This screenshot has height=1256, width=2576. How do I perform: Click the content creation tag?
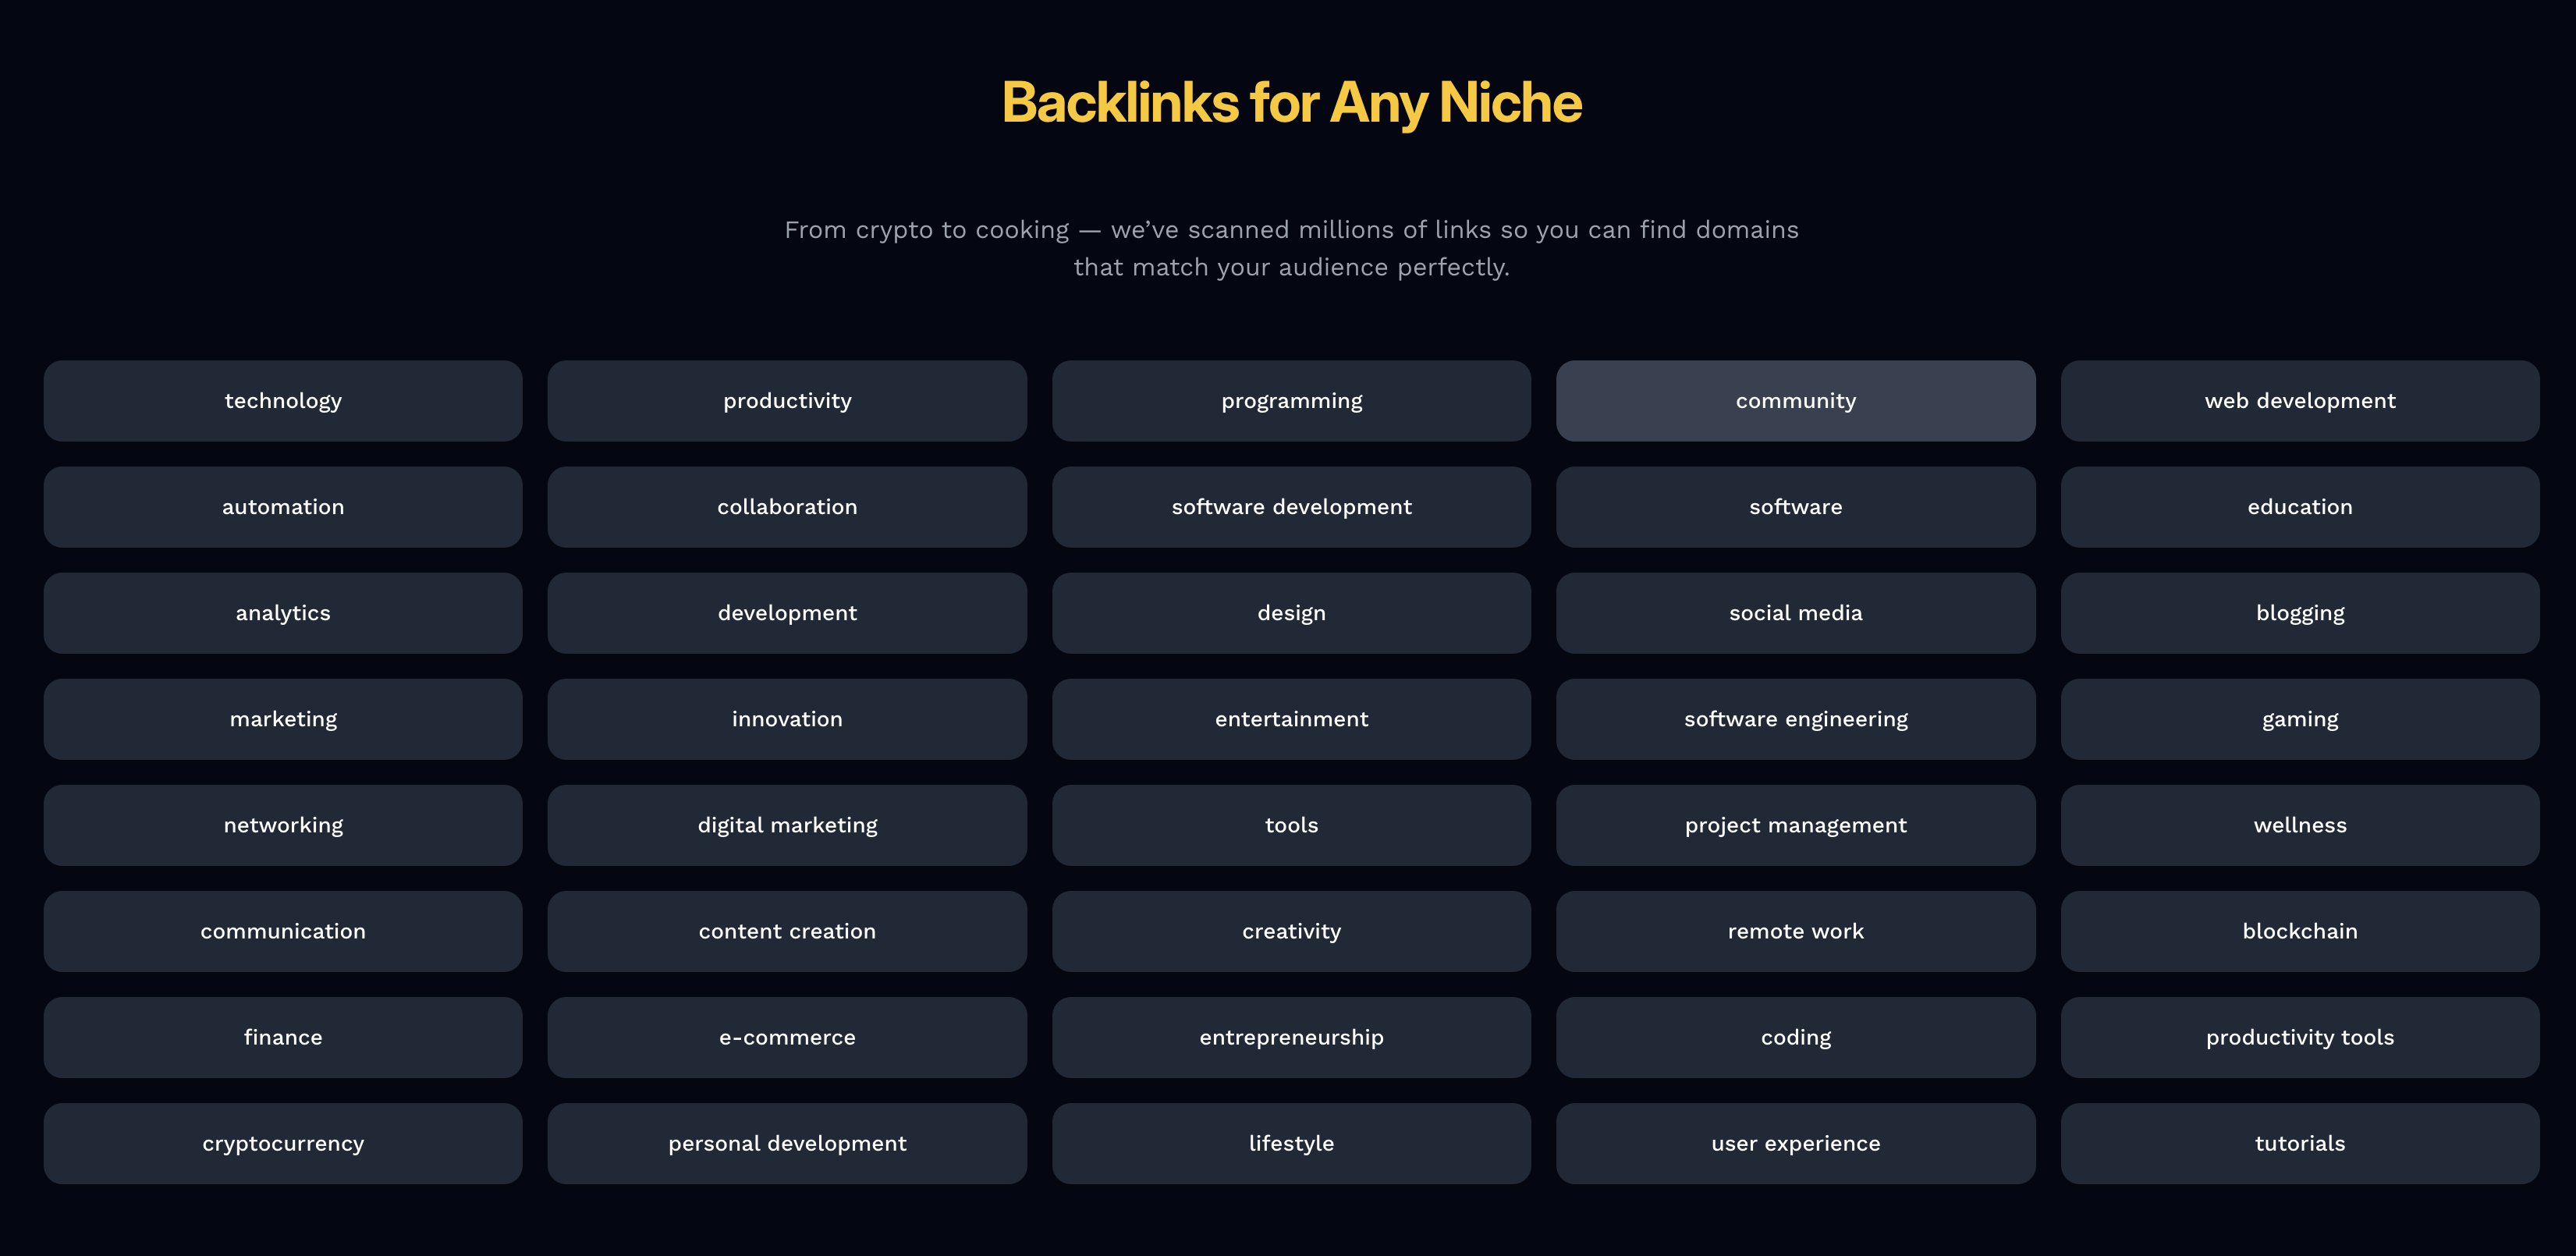coord(787,931)
